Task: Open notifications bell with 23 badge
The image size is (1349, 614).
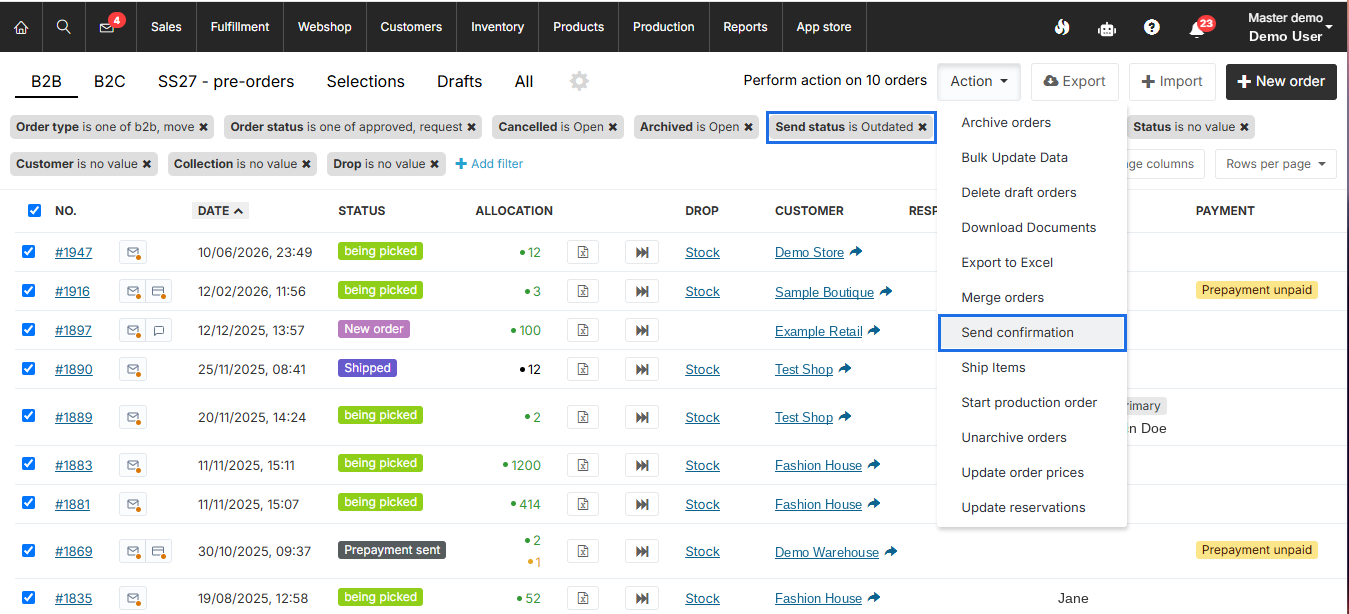Action: (1198, 28)
